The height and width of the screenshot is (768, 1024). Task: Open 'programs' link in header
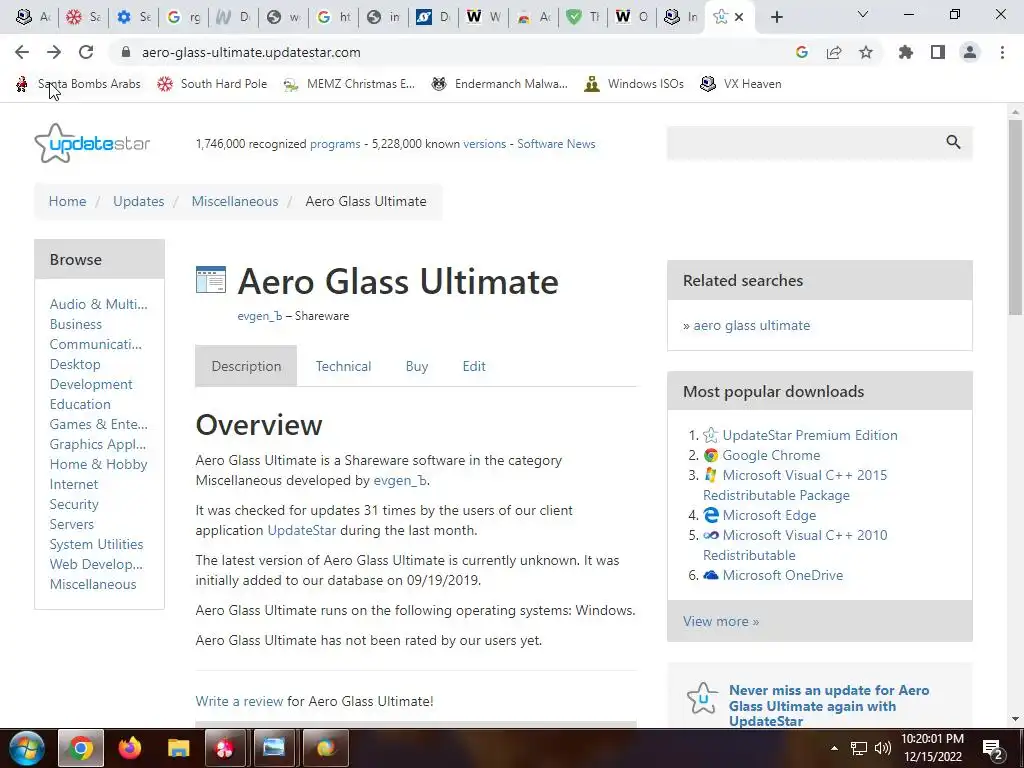[x=335, y=144]
